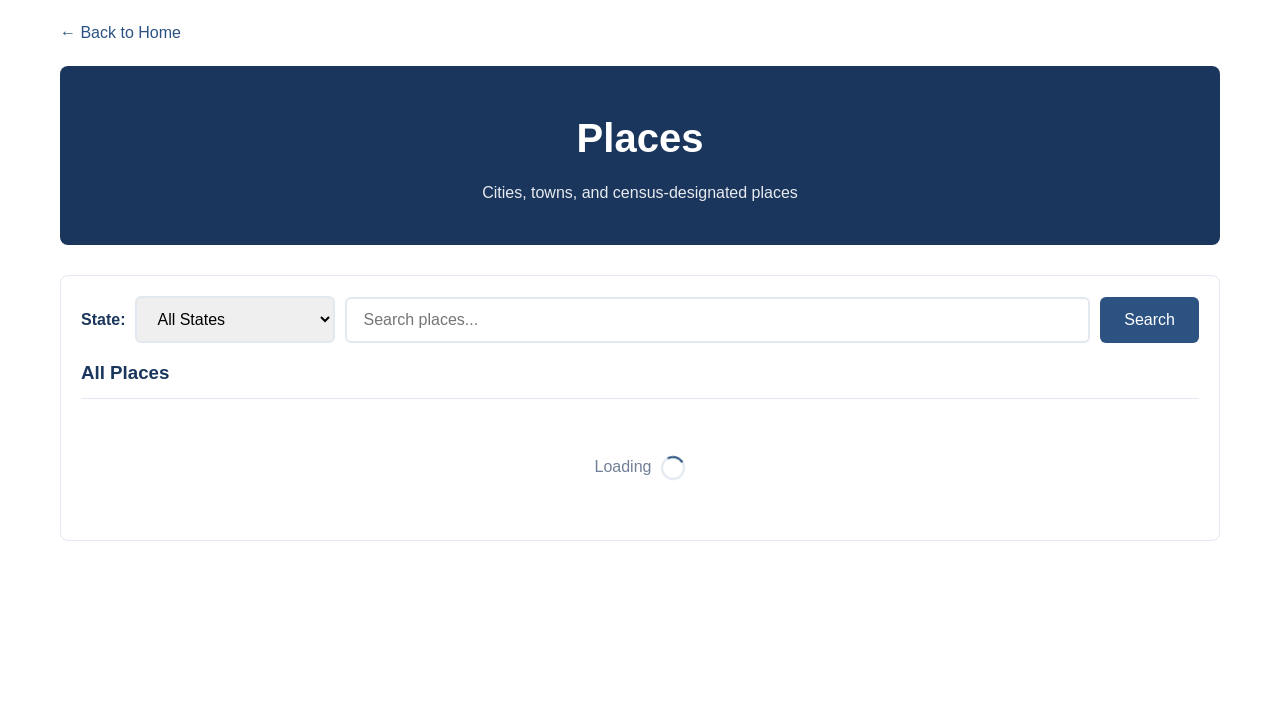
Task: Click the dropdown arrow on the state selector
Action: click(x=324, y=320)
